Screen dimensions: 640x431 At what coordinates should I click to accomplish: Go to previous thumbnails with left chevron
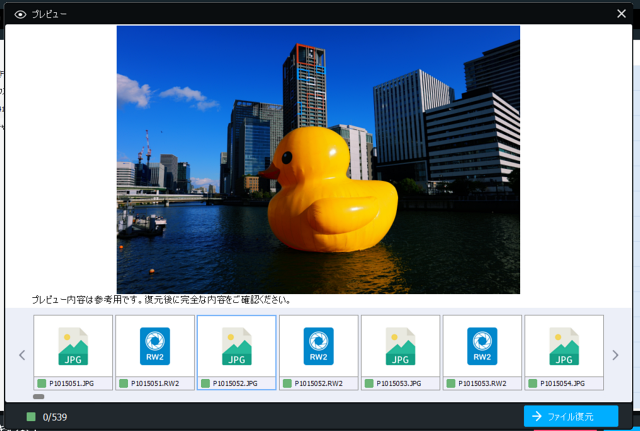(x=22, y=355)
